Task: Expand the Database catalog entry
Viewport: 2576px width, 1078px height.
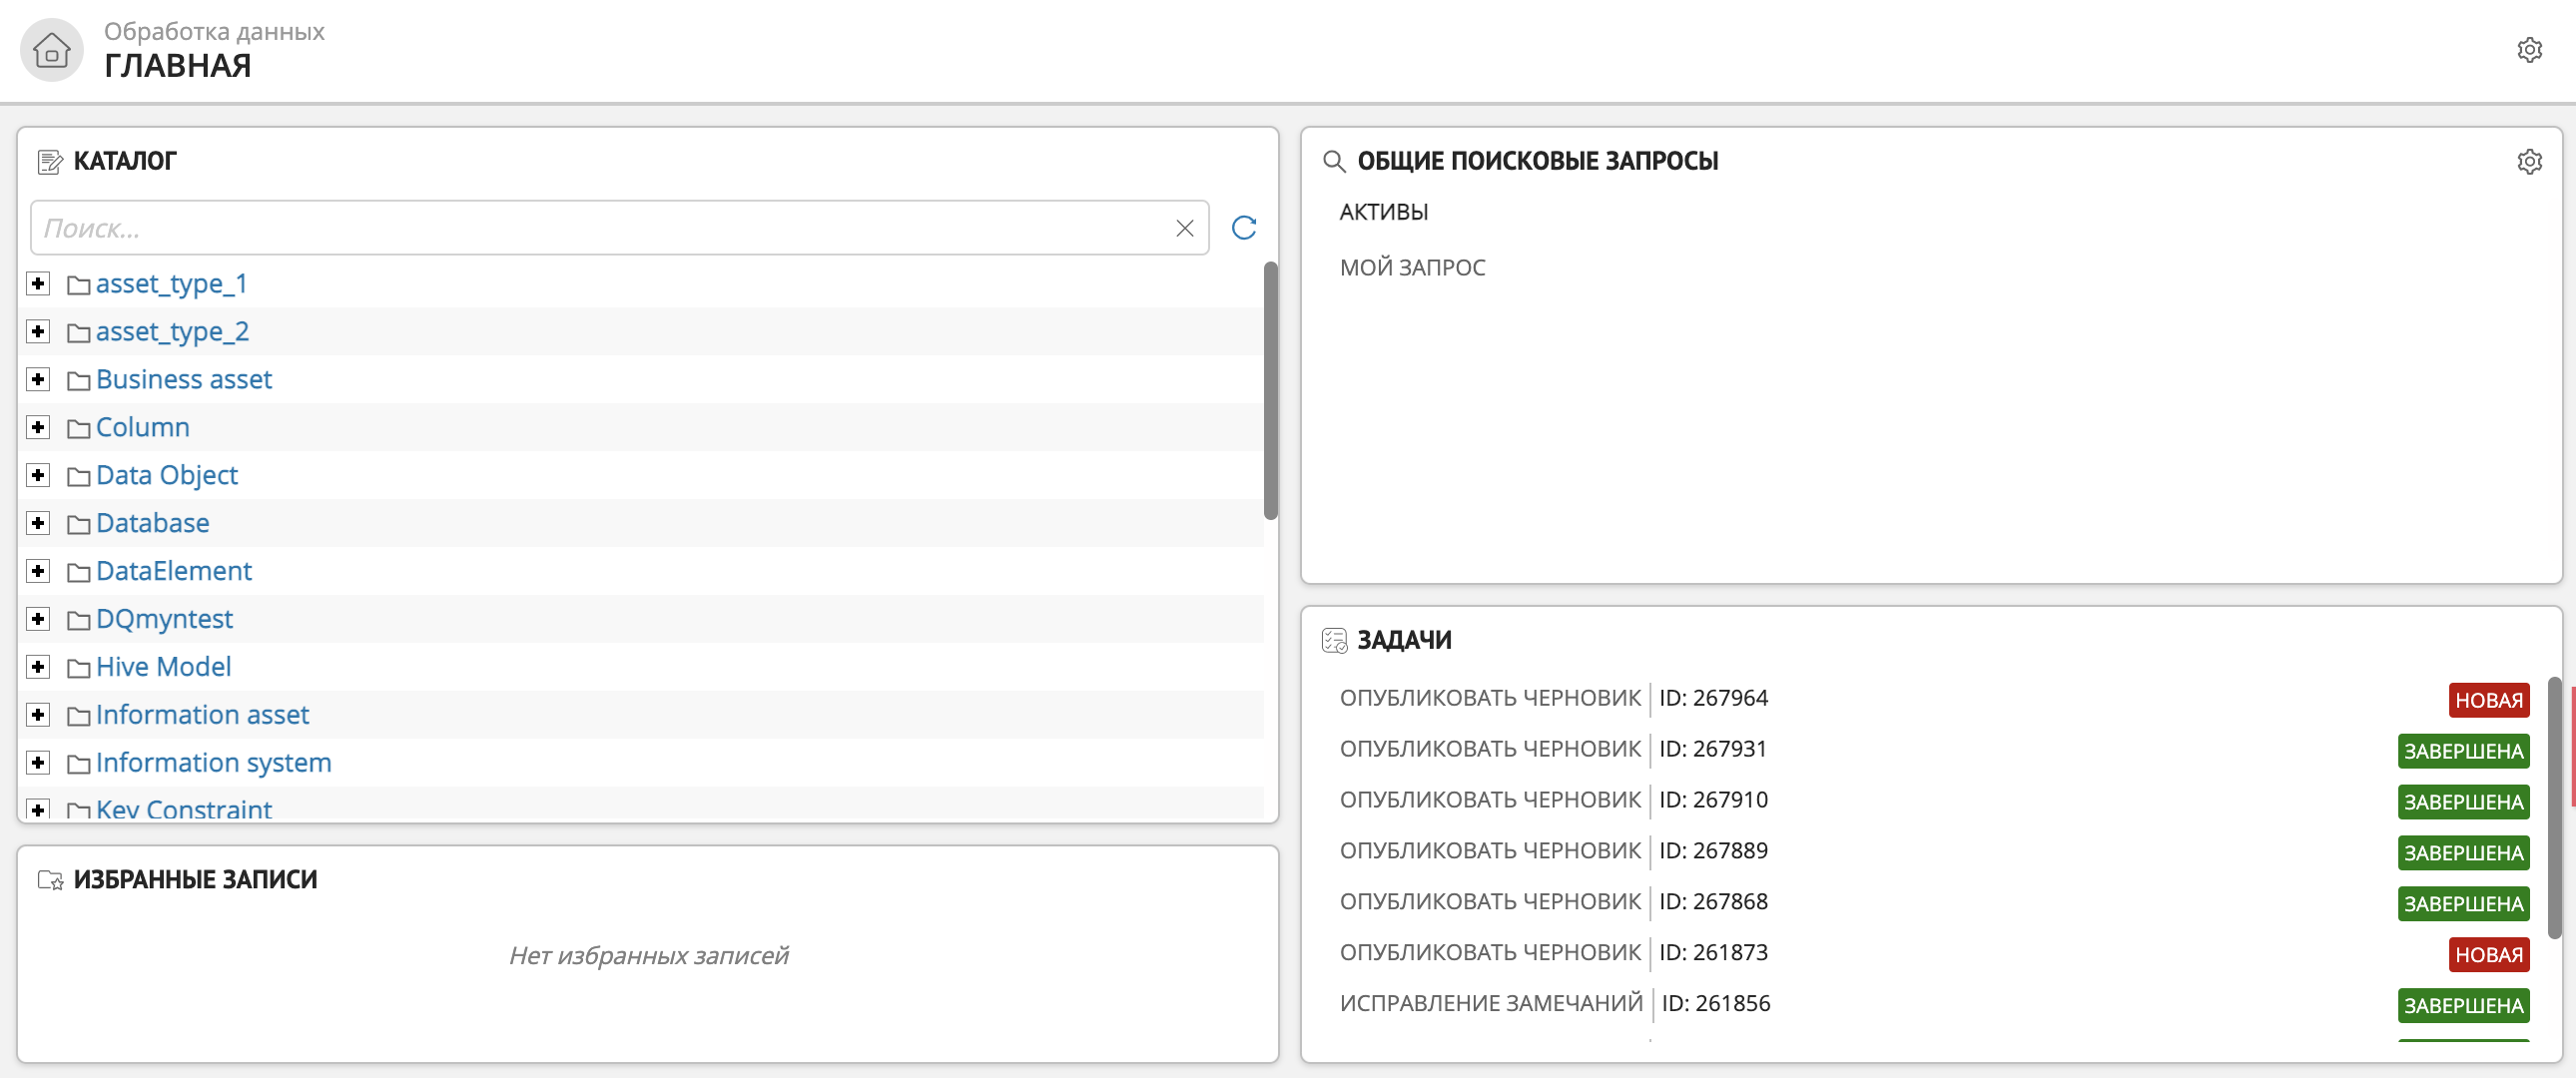Action: tap(36, 523)
